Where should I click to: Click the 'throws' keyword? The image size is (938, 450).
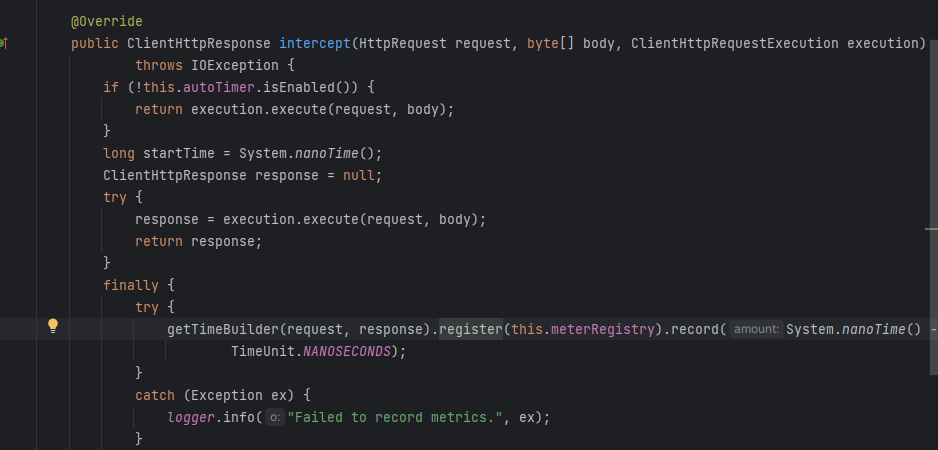[x=159, y=66]
